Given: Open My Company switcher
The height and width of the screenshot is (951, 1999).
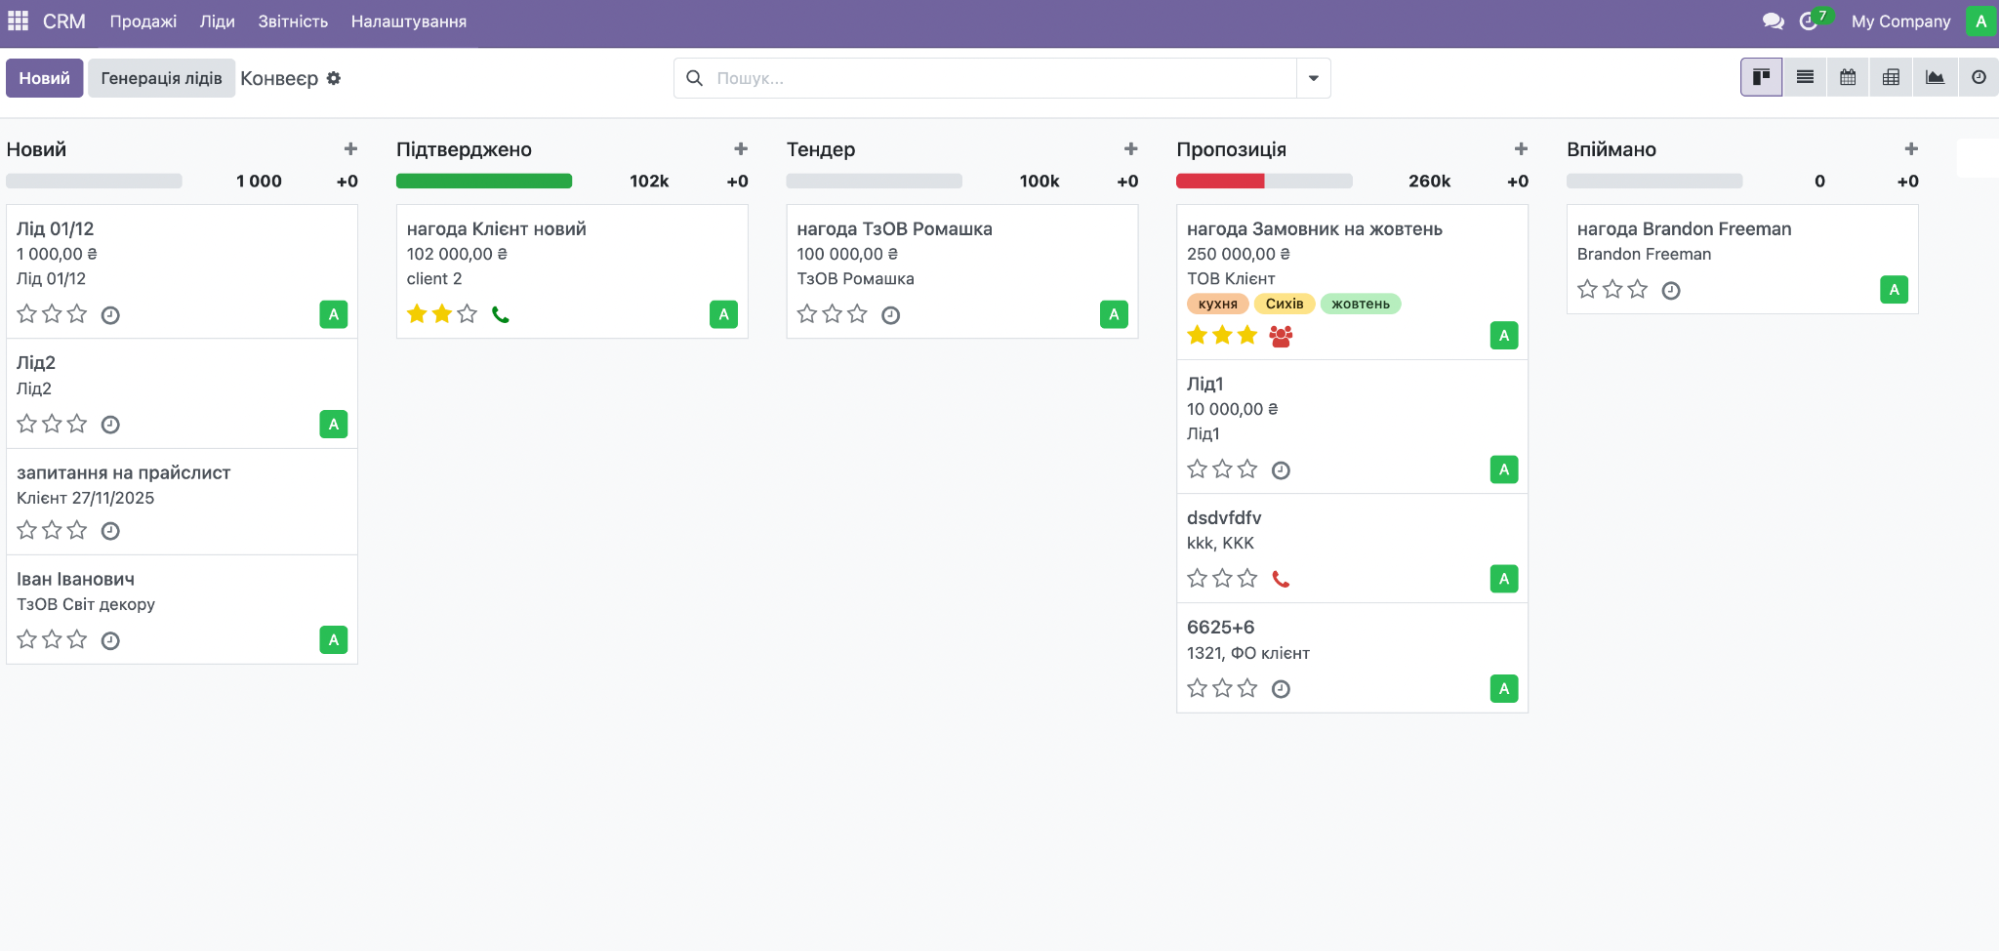Looking at the screenshot, I should tap(1900, 21).
